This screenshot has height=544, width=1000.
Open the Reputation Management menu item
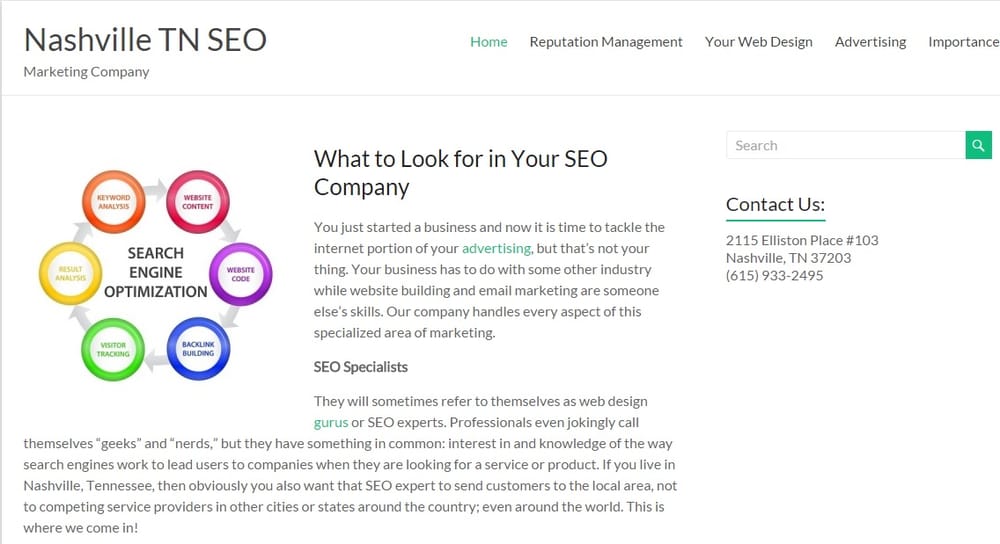click(x=606, y=42)
